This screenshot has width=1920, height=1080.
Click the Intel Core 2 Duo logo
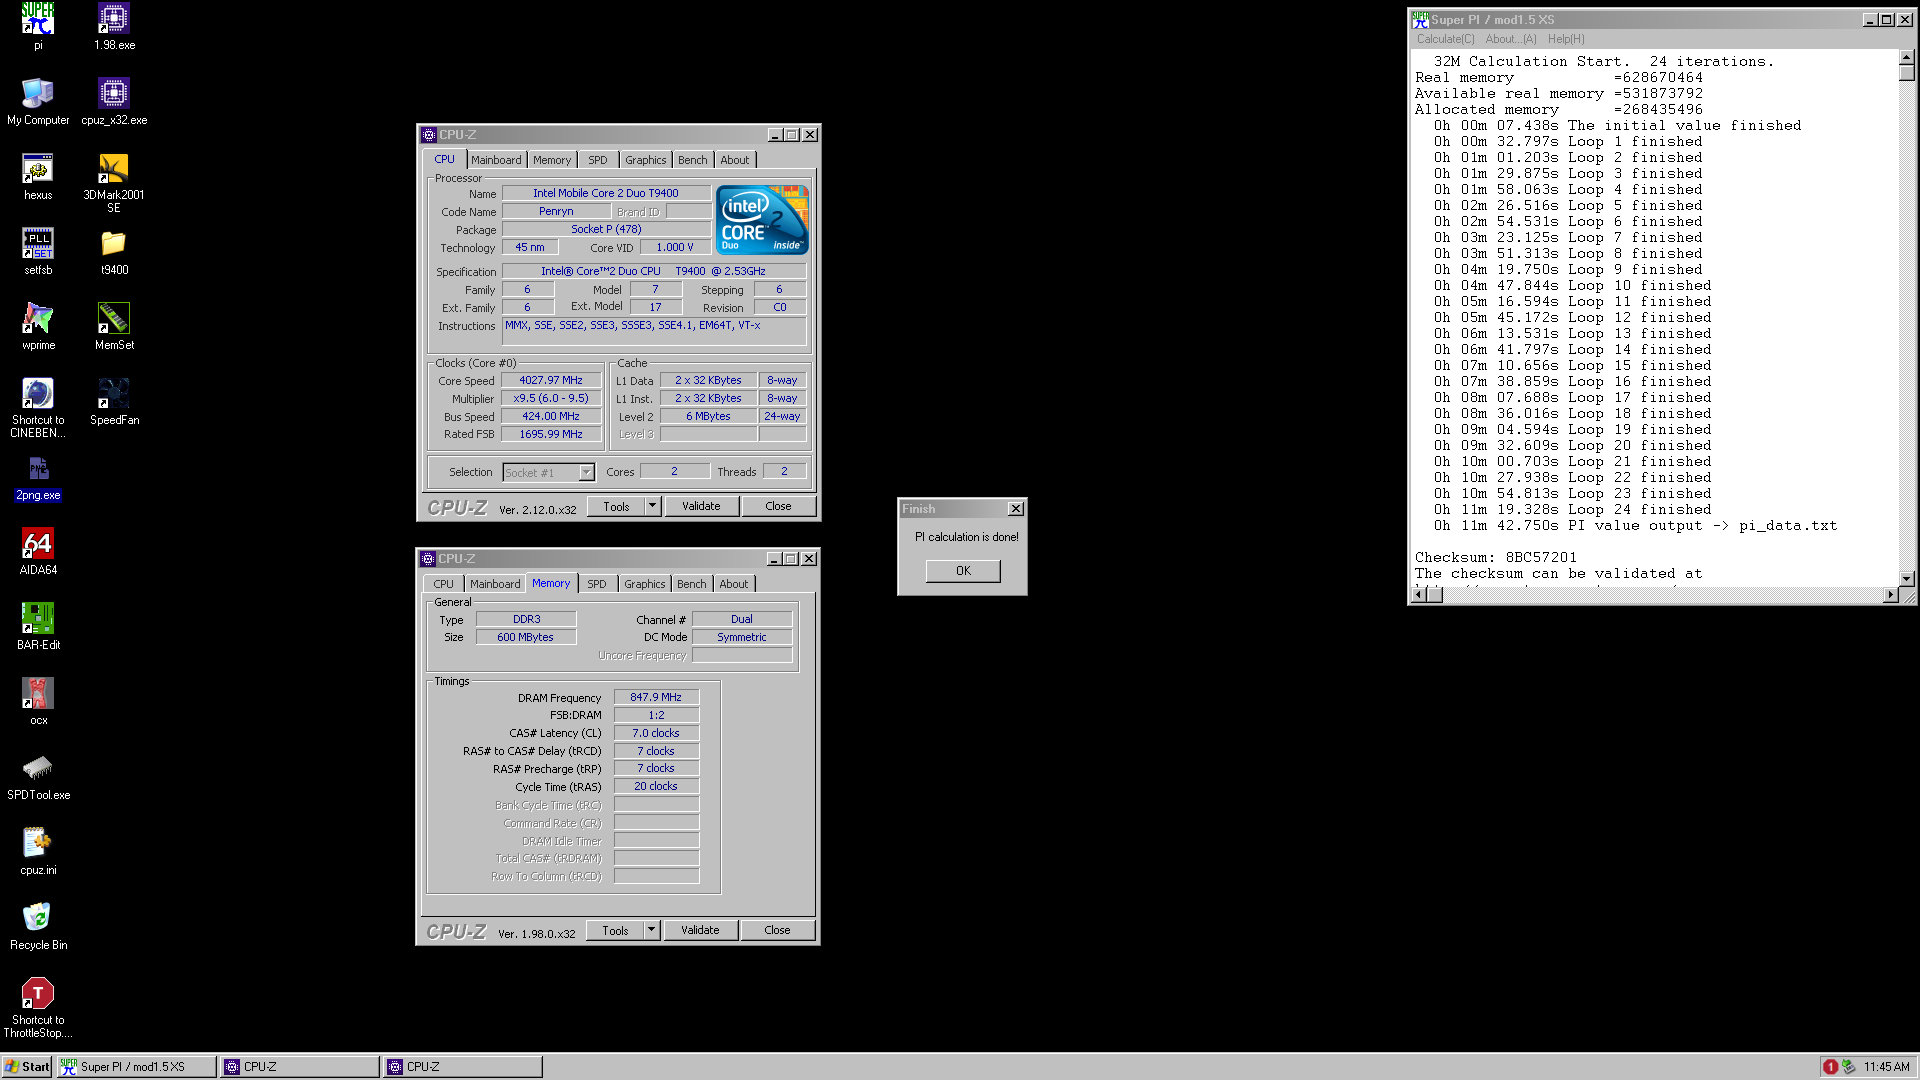click(762, 219)
